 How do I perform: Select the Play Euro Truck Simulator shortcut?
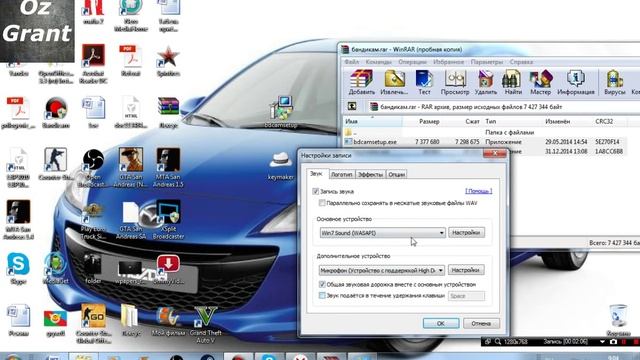[93, 220]
